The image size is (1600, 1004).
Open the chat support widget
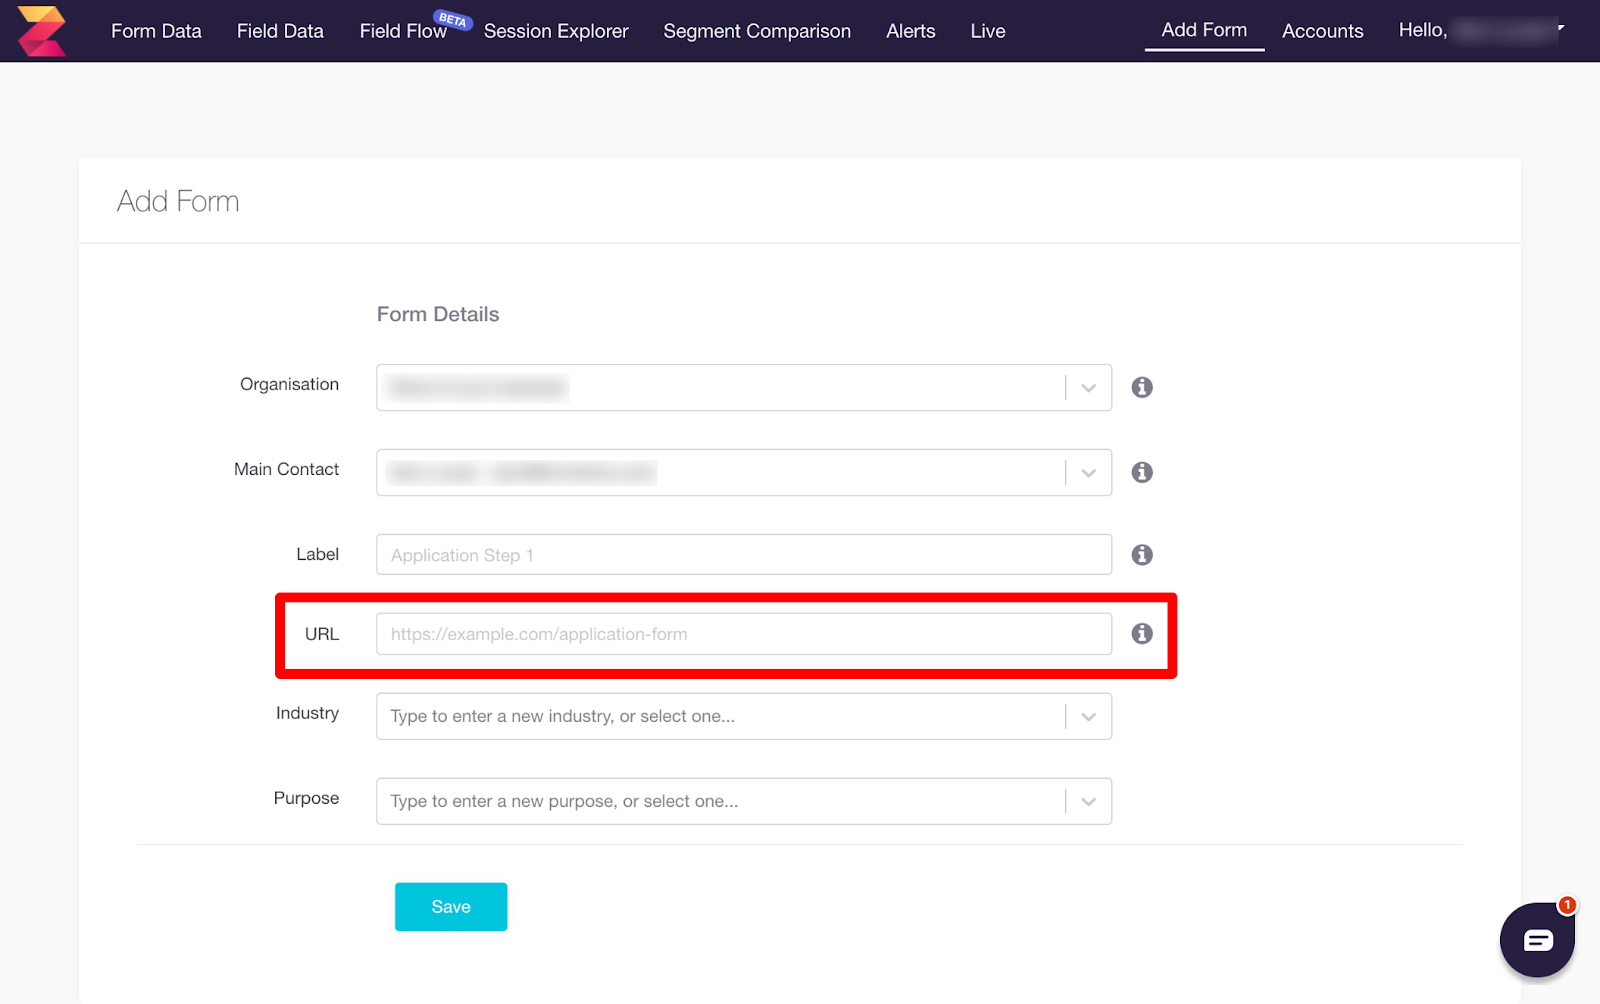point(1537,940)
